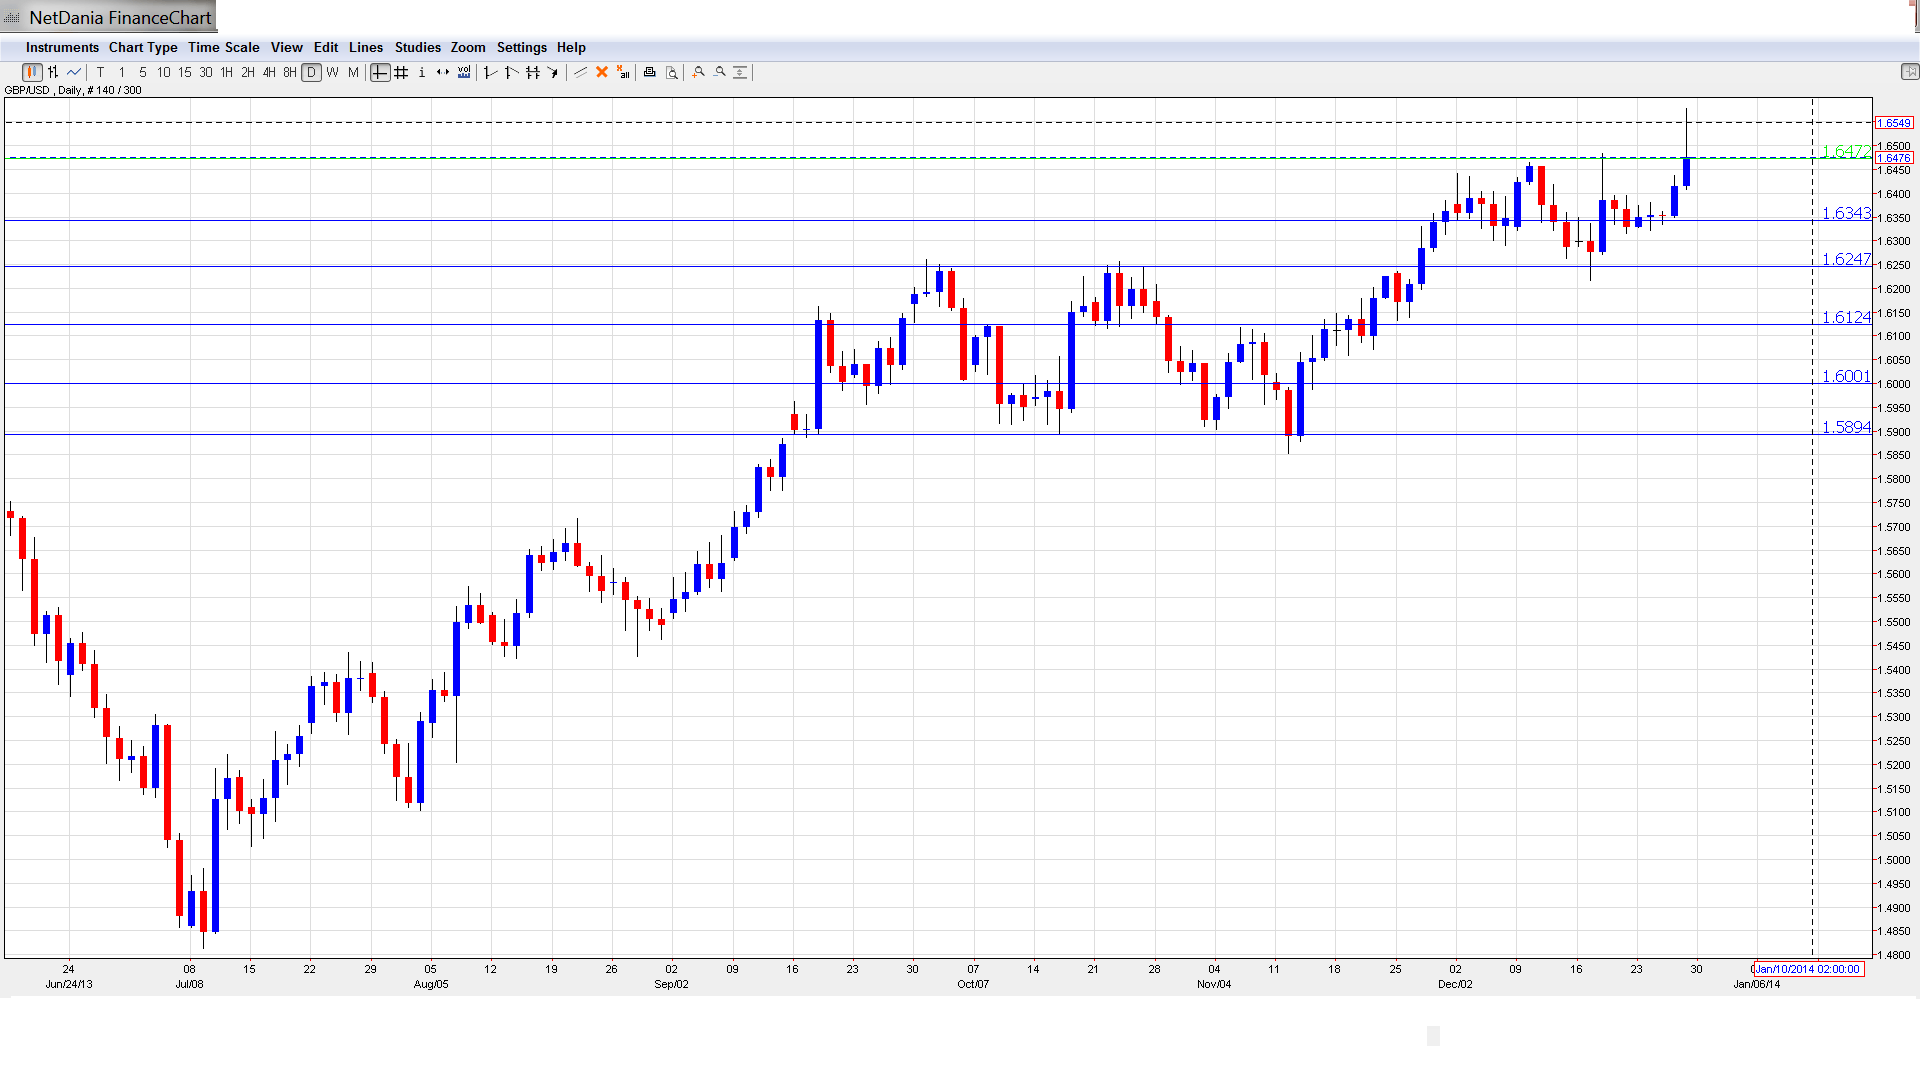Viewport: 1920px width, 1080px height.
Task: Toggle the crosshair cursor tool
Action: pyautogui.click(x=380, y=72)
